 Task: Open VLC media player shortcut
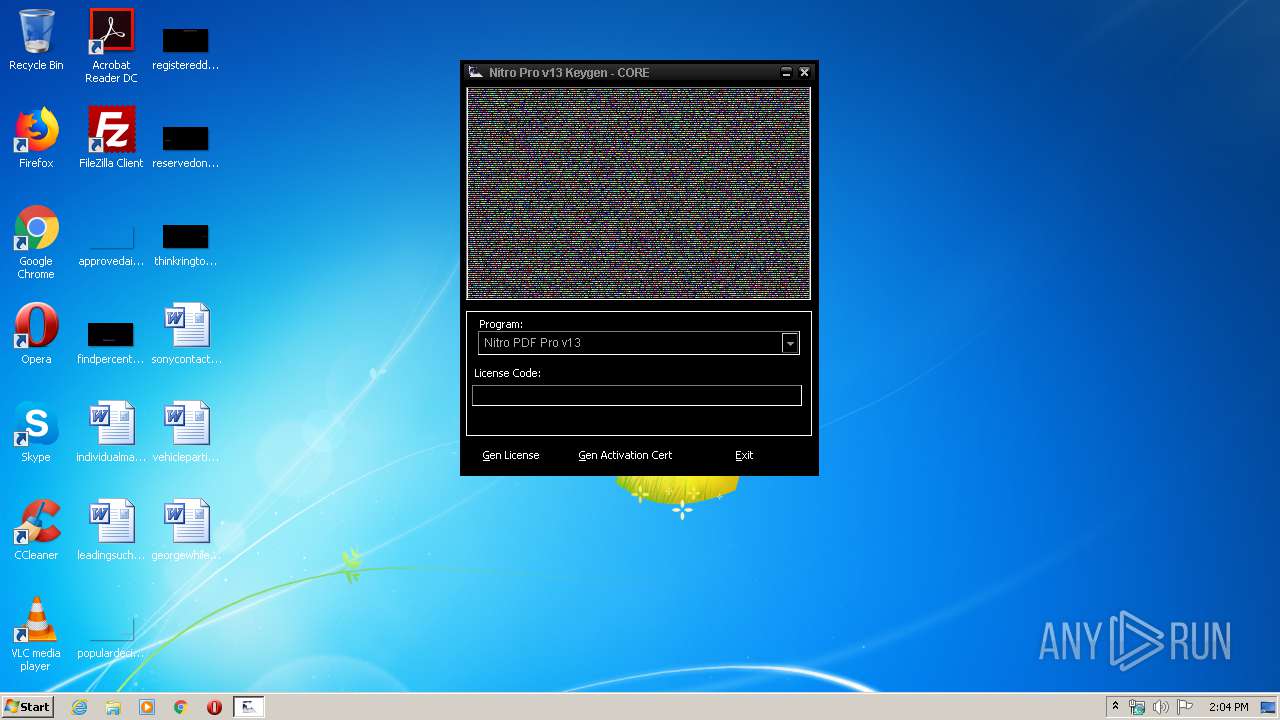point(36,634)
